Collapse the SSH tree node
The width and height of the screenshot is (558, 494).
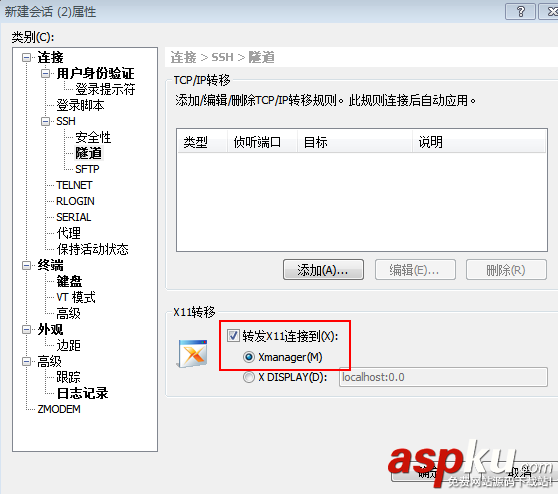(45, 121)
